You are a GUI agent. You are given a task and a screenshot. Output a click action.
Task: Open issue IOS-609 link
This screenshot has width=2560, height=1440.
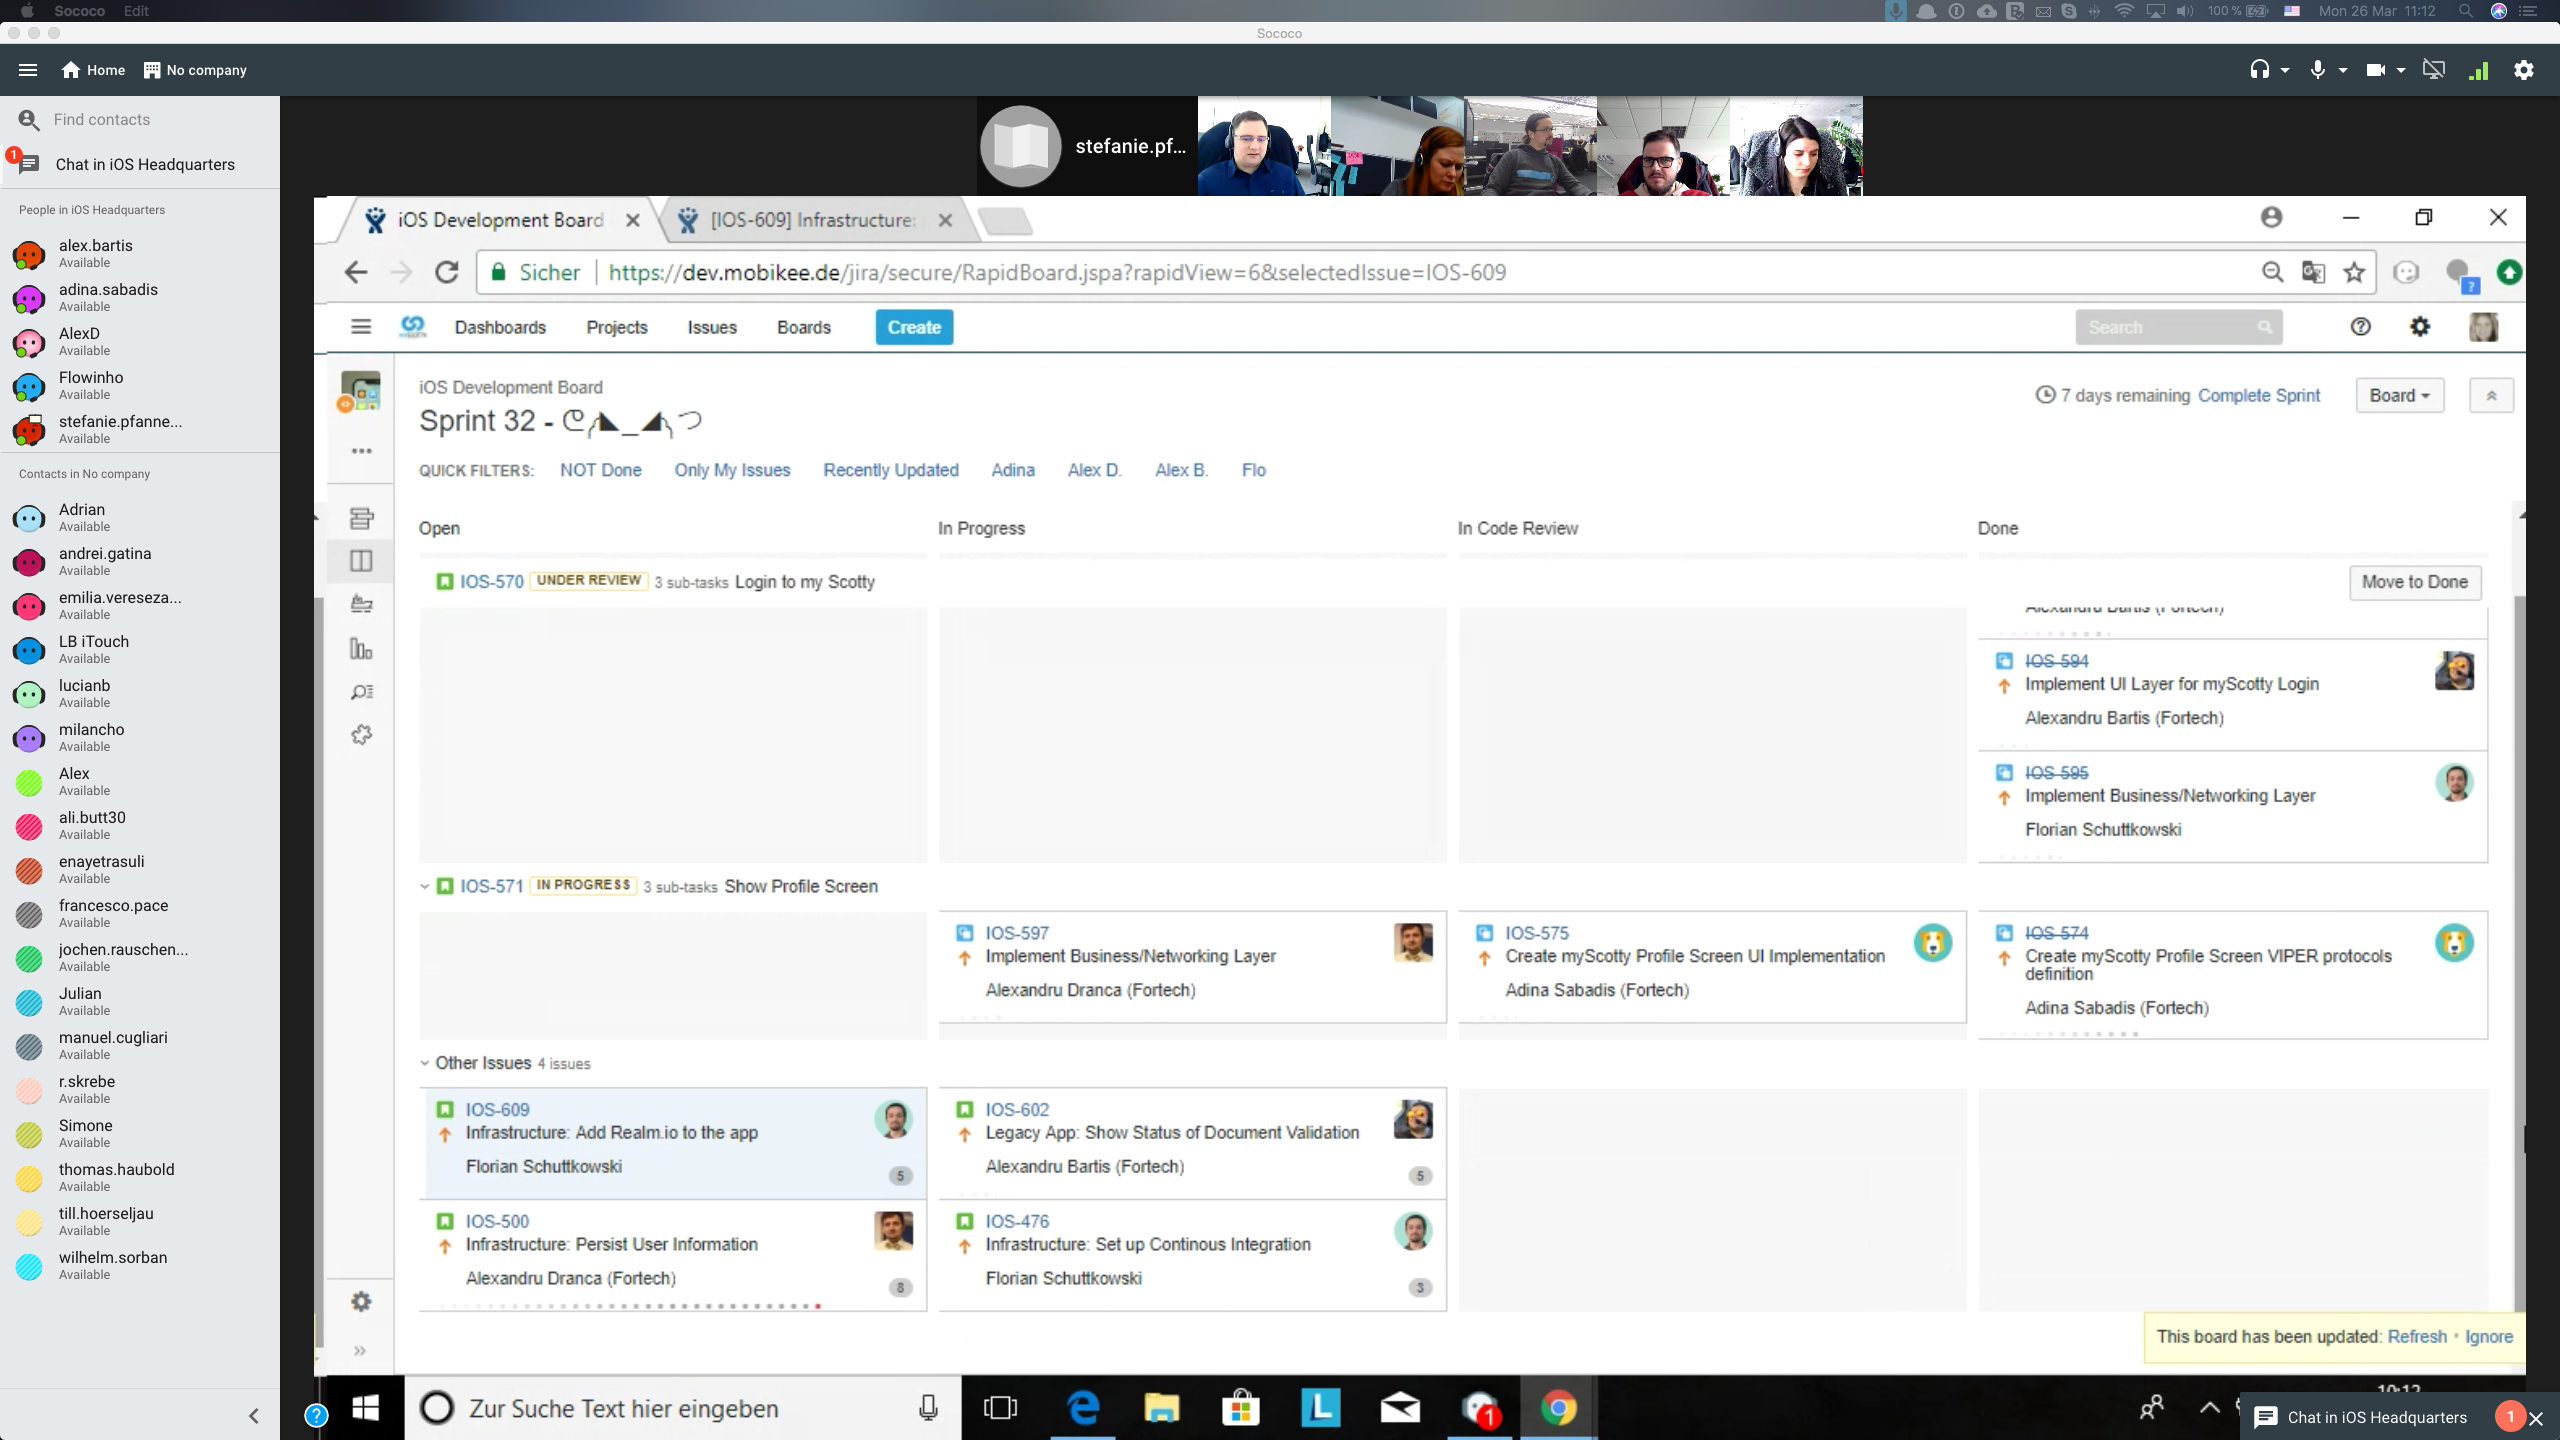tap(497, 1110)
